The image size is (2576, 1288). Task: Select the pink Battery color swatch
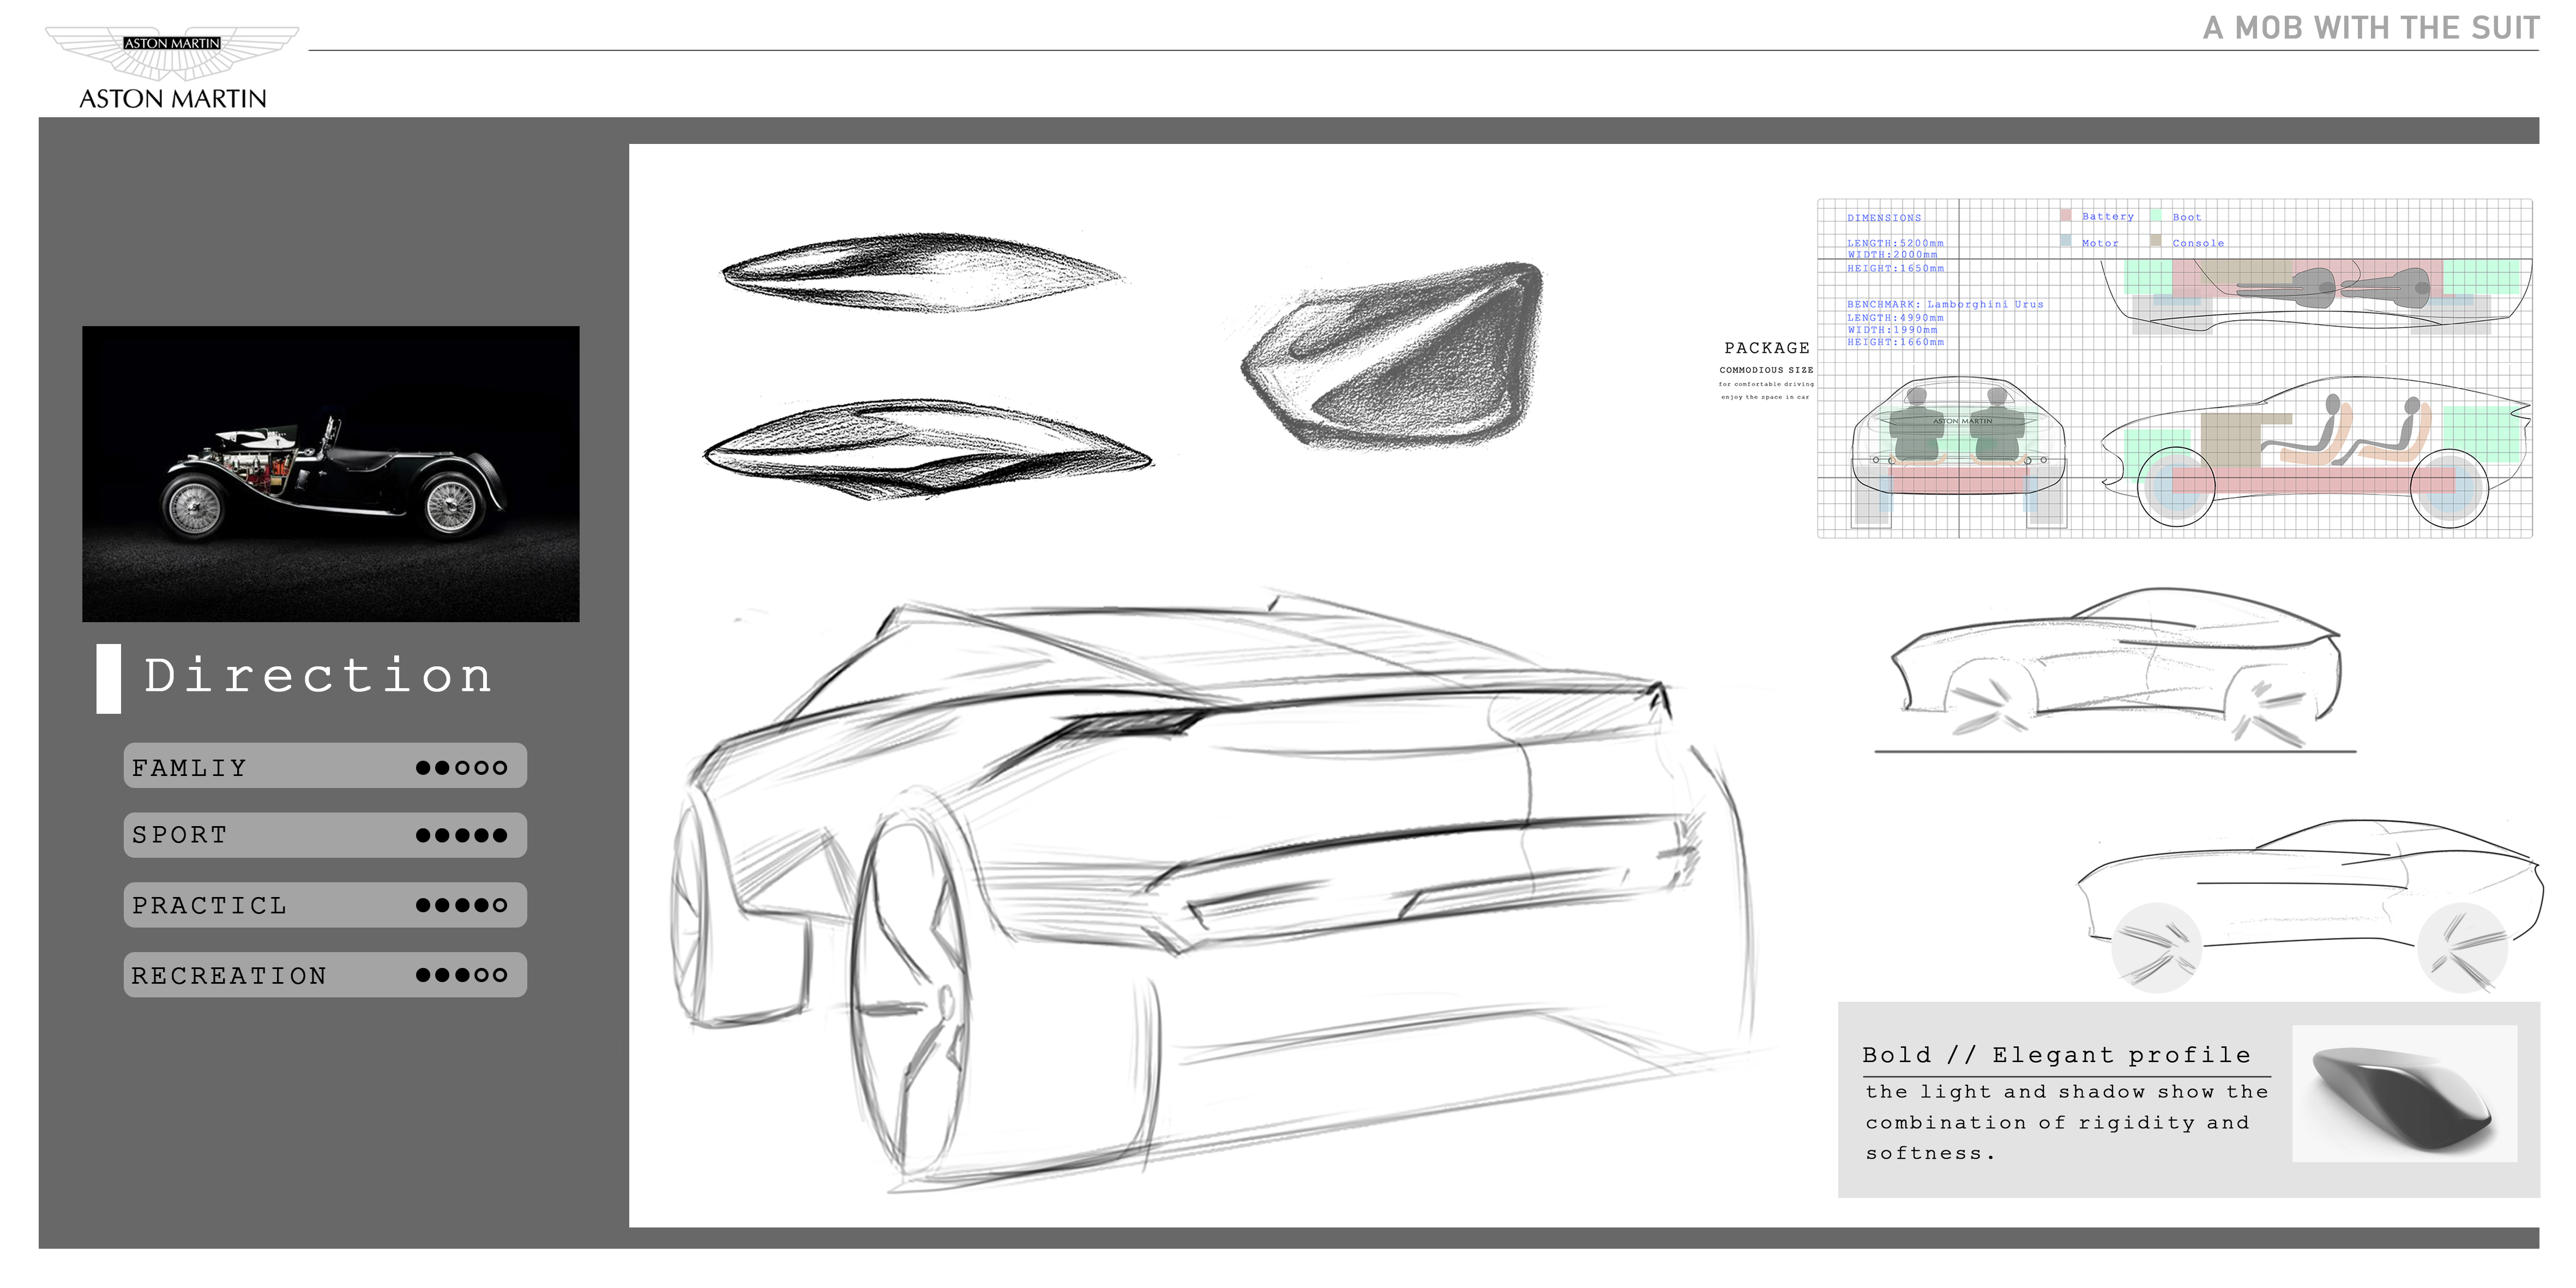(x=2067, y=216)
